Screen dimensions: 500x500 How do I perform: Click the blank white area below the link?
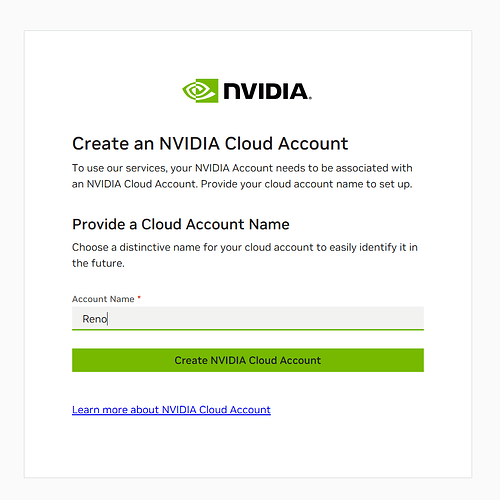pos(248,447)
